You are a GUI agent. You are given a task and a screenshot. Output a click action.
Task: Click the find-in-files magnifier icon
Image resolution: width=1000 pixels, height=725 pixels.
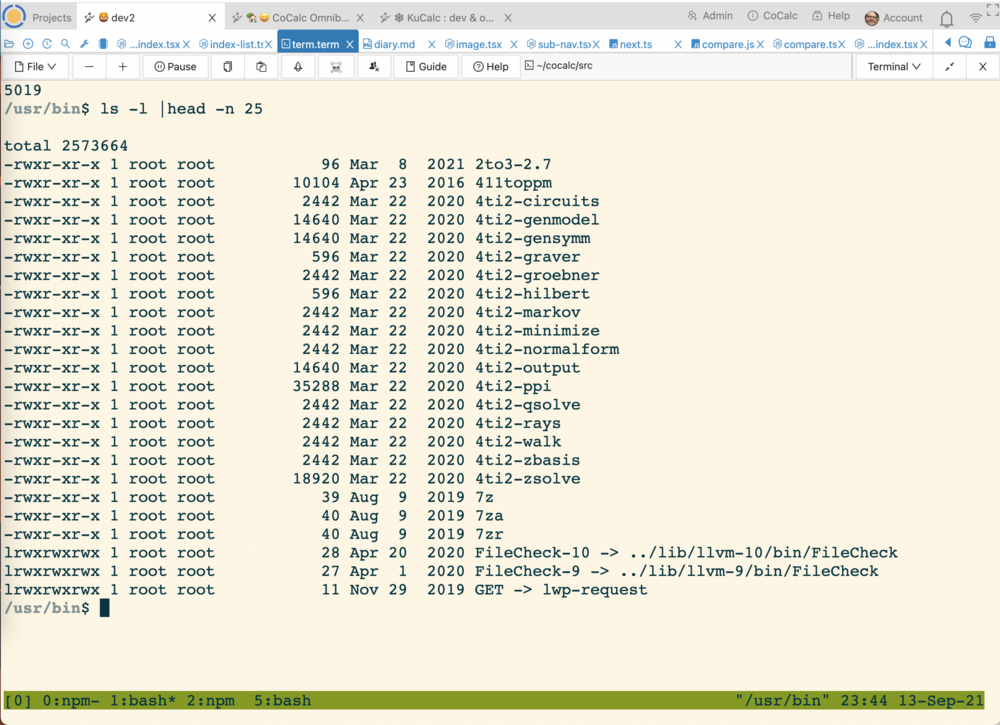click(x=65, y=44)
